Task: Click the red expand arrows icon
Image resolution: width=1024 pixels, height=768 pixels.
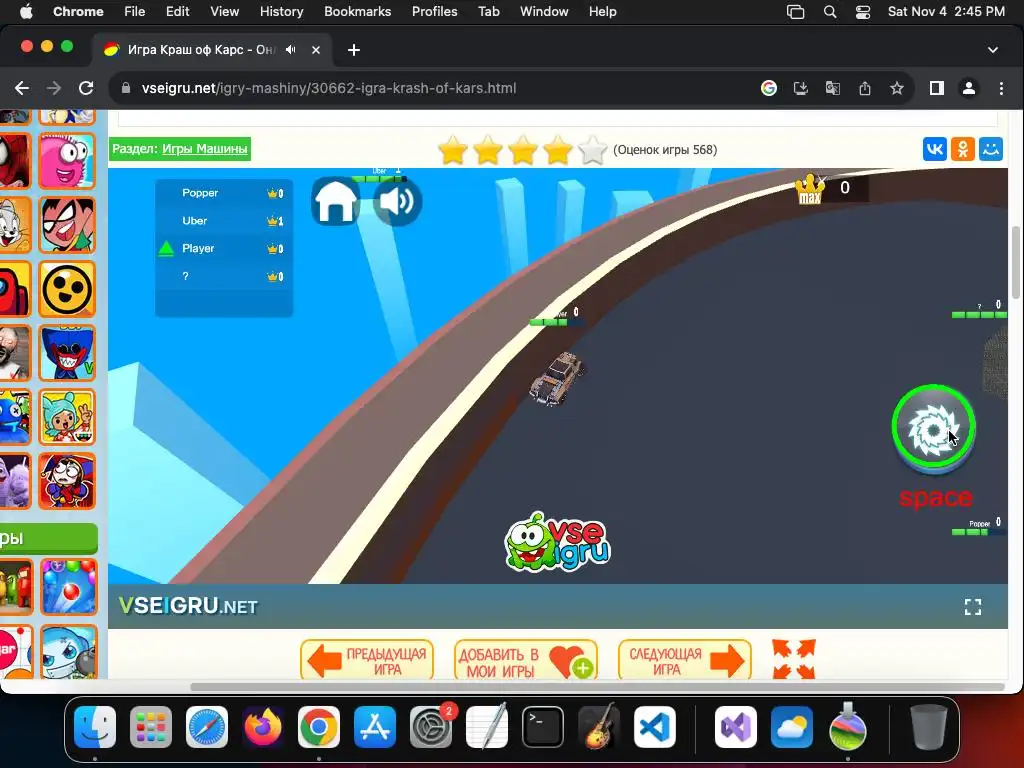Action: 793,658
